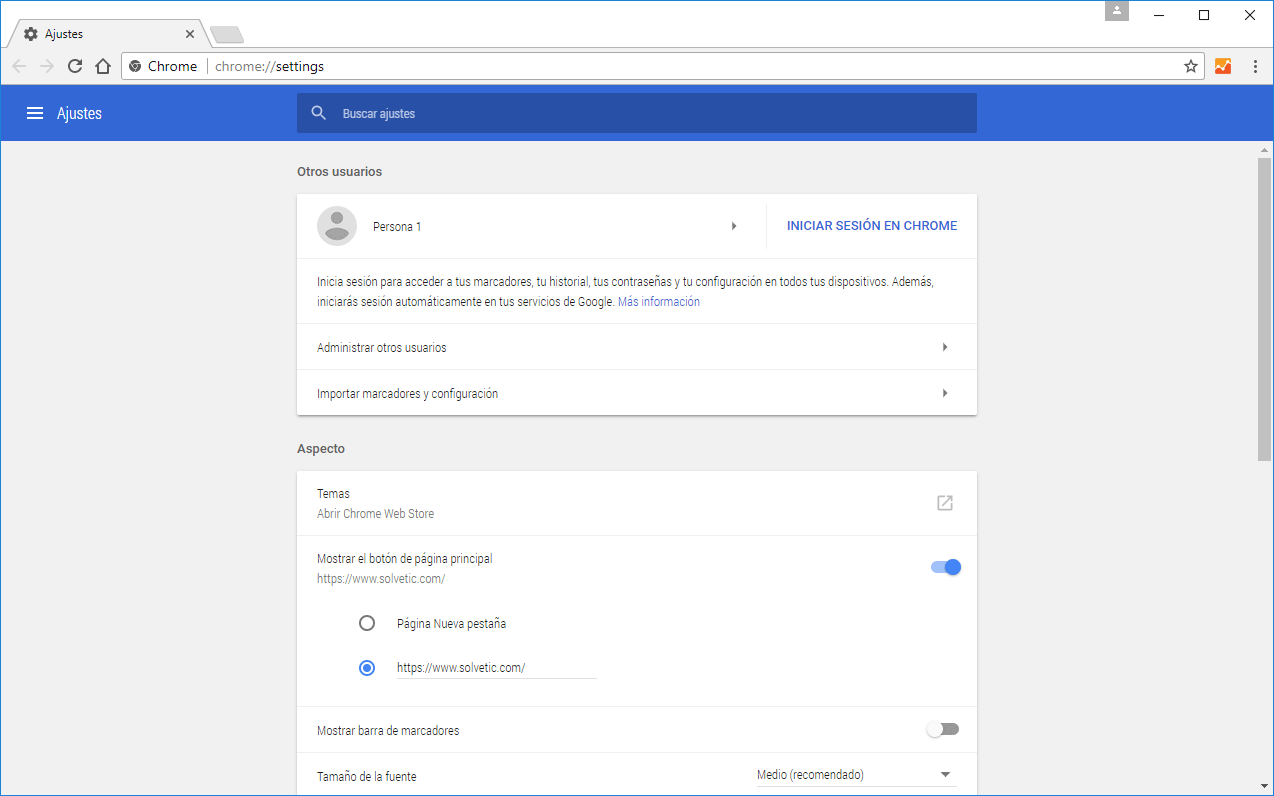Minimize the Chrome window
The height and width of the screenshot is (796, 1274).
click(x=1160, y=15)
